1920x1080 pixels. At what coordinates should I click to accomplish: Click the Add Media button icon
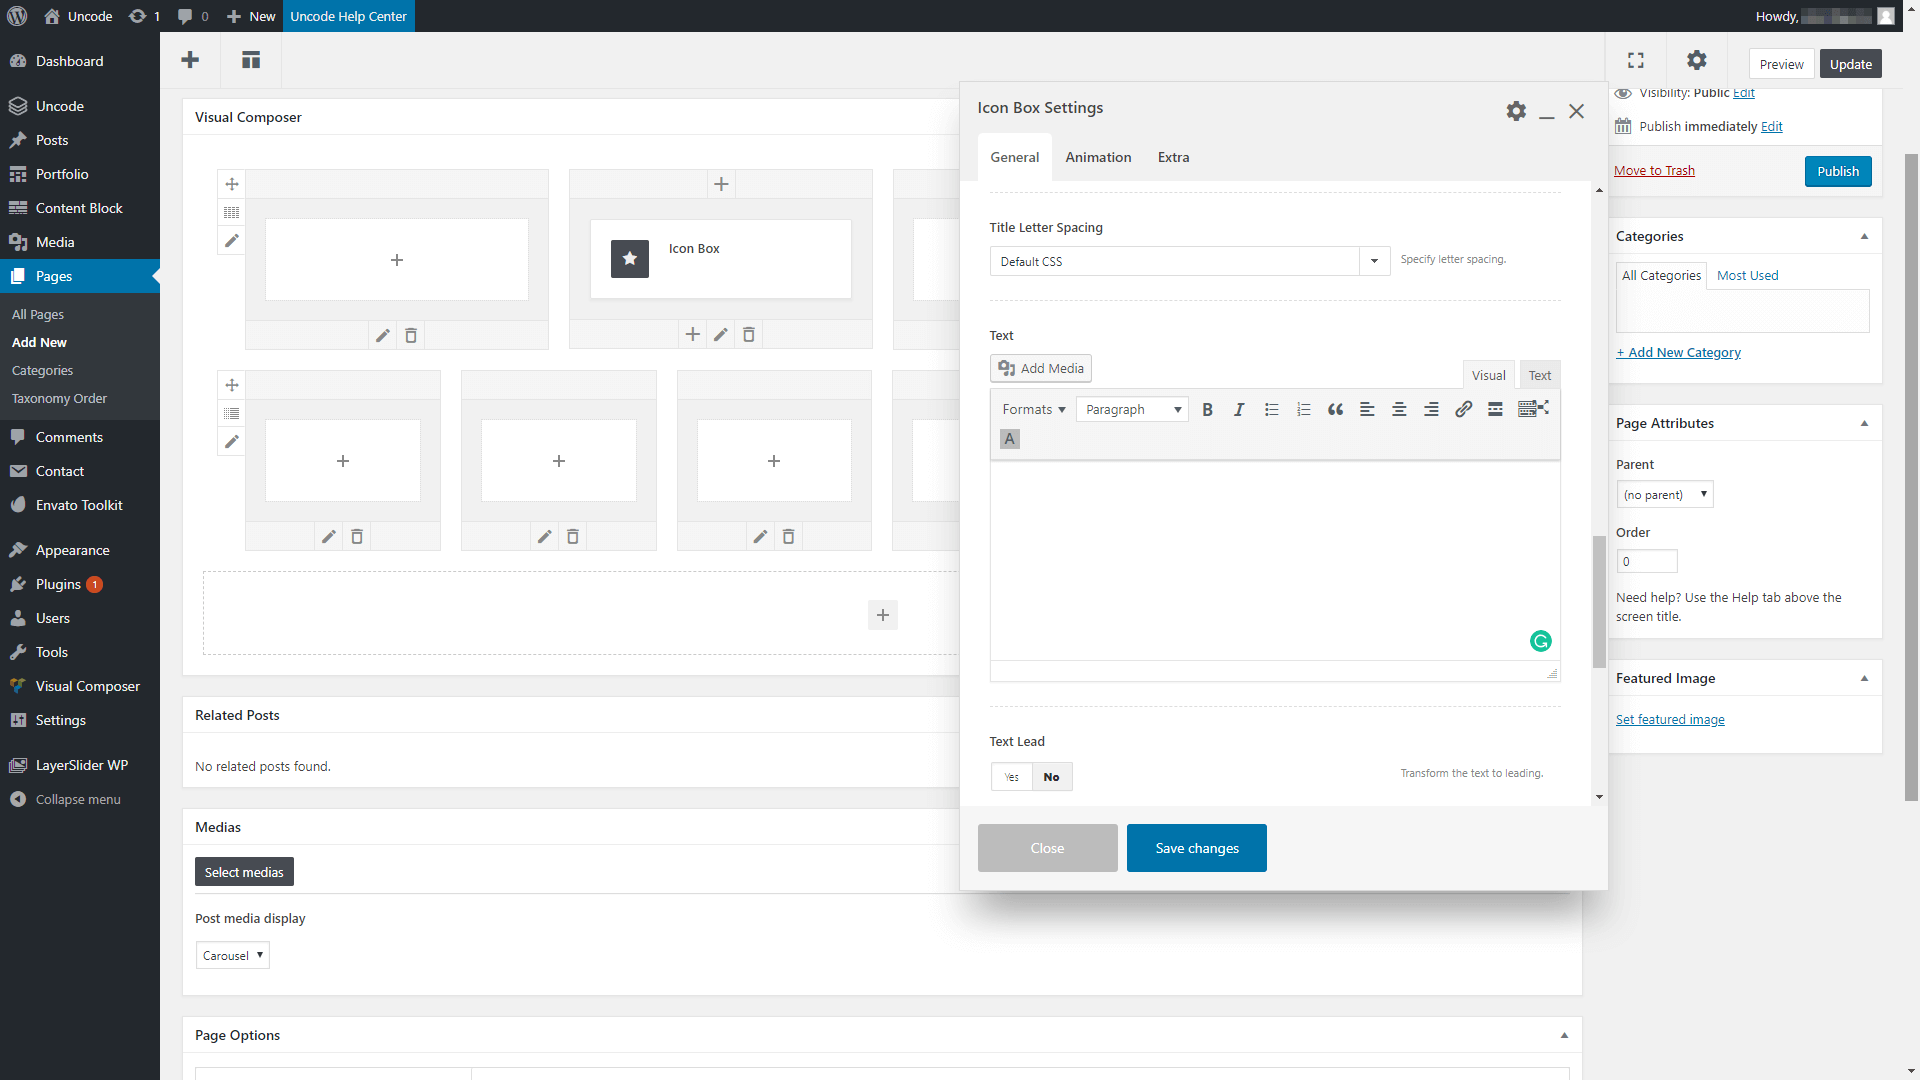click(x=1005, y=368)
